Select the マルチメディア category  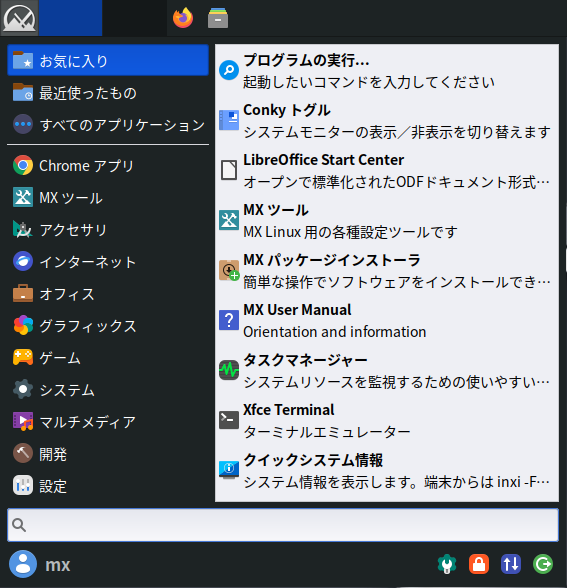click(x=108, y=422)
